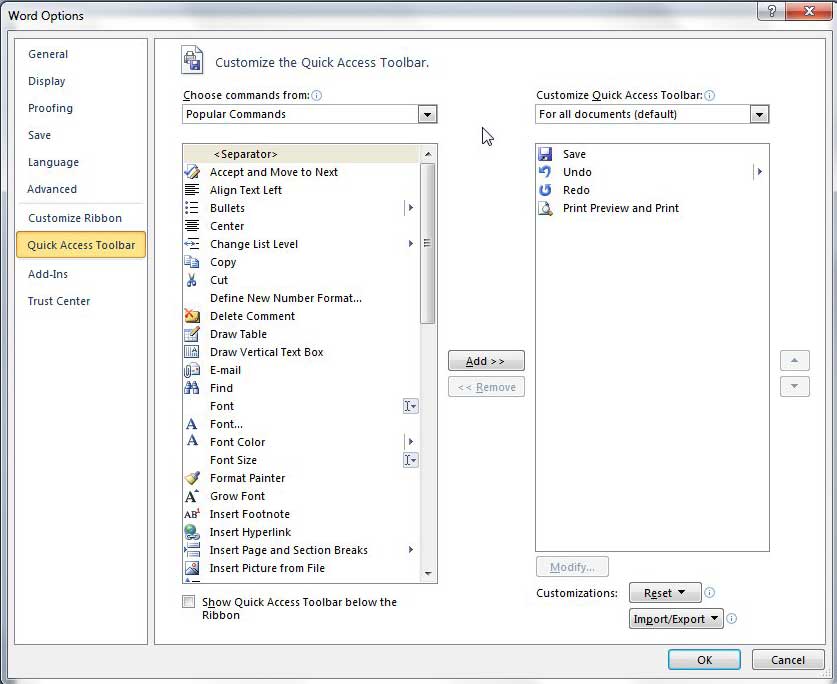
Task: Select the Draw Vertical Text Box icon
Action: point(192,352)
